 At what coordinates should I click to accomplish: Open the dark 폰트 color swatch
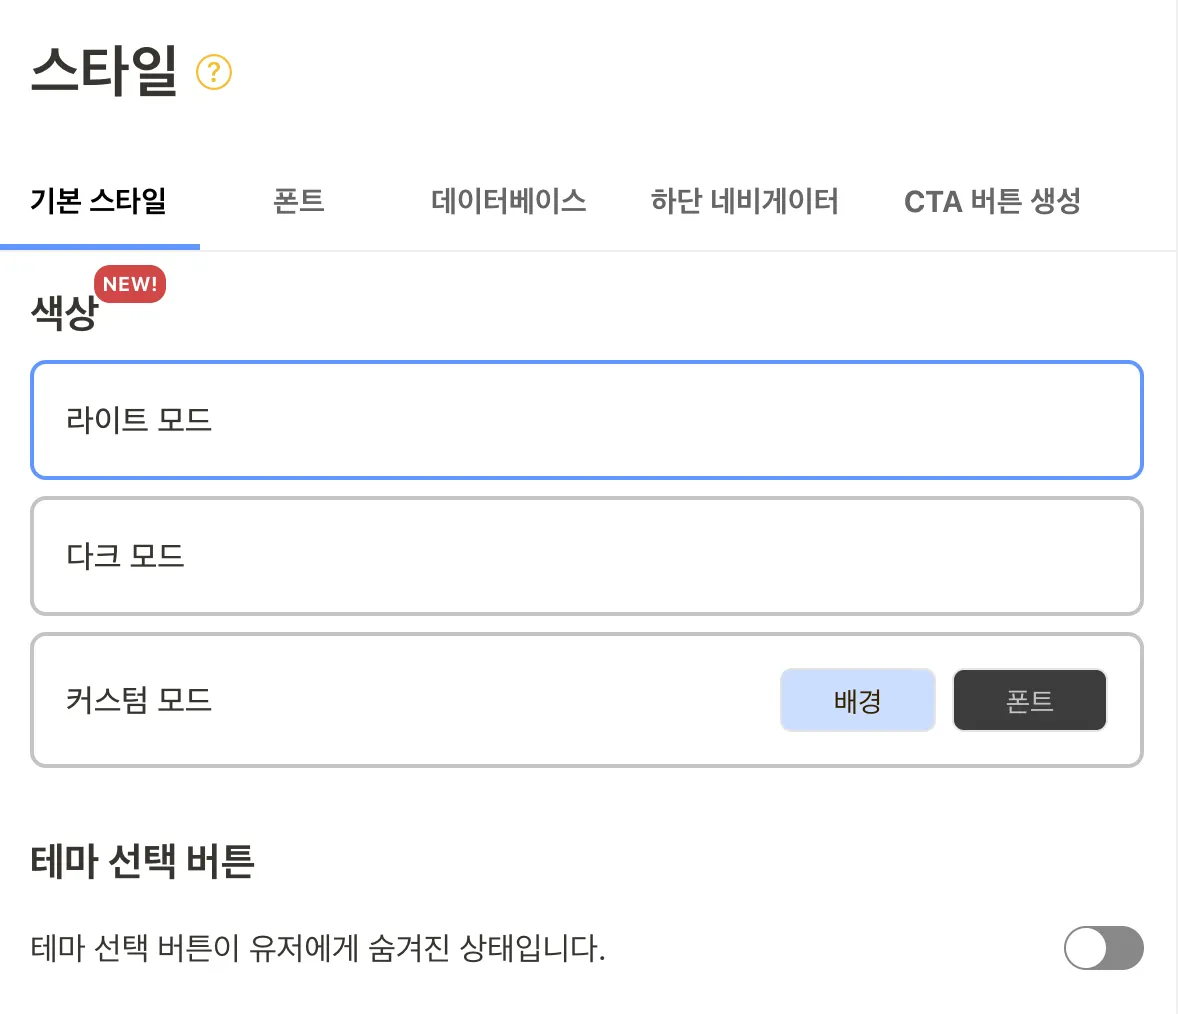click(x=1029, y=700)
